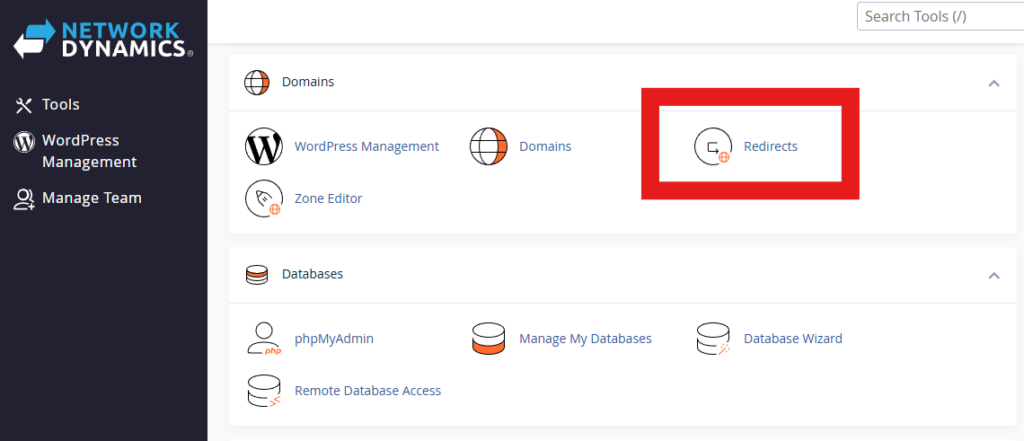Open the Zone Editor link
Image resolution: width=1024 pixels, height=441 pixels.
(x=328, y=199)
